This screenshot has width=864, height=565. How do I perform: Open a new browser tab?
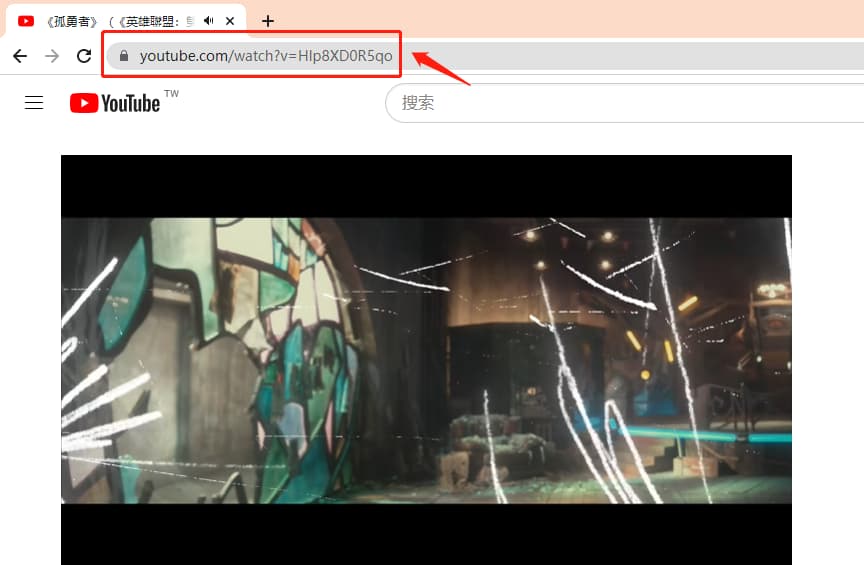click(x=268, y=21)
